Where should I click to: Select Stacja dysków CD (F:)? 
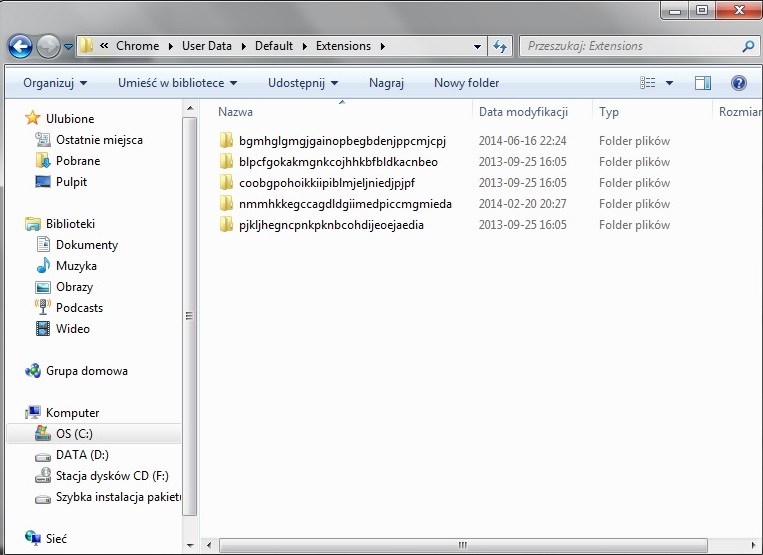click(x=112, y=476)
